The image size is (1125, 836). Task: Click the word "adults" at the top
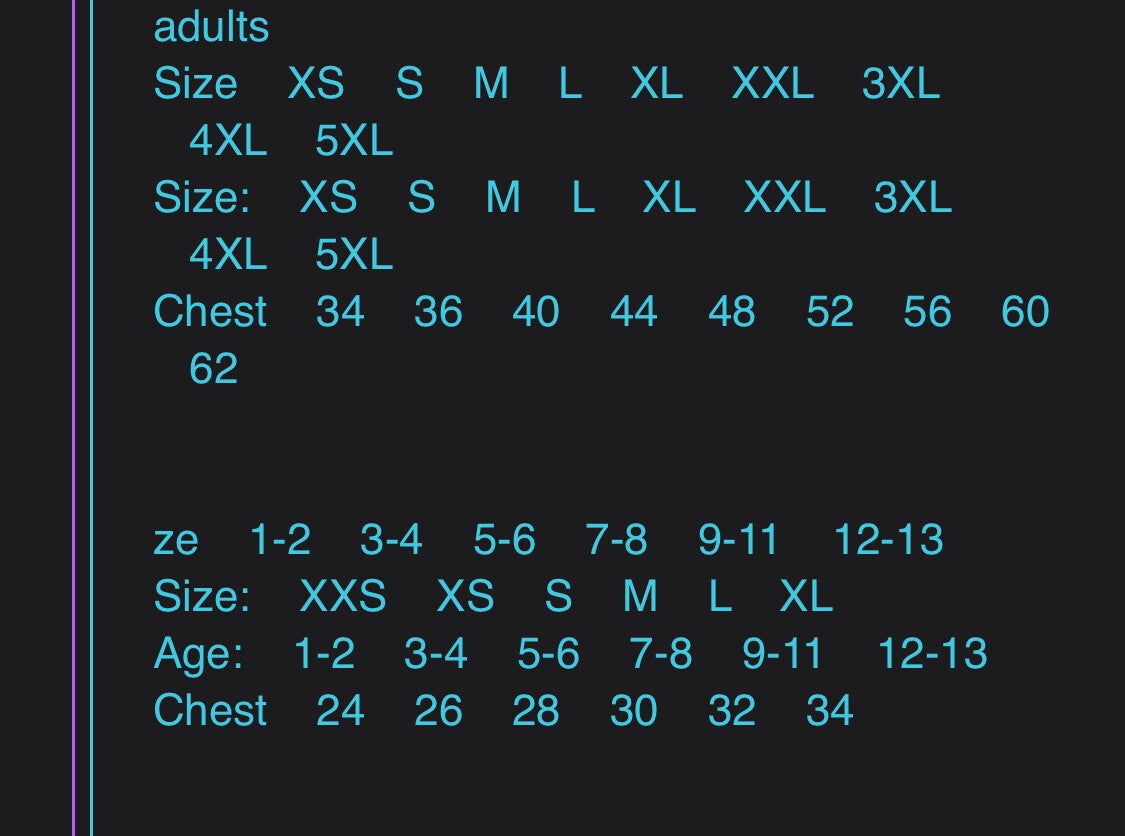click(x=211, y=27)
